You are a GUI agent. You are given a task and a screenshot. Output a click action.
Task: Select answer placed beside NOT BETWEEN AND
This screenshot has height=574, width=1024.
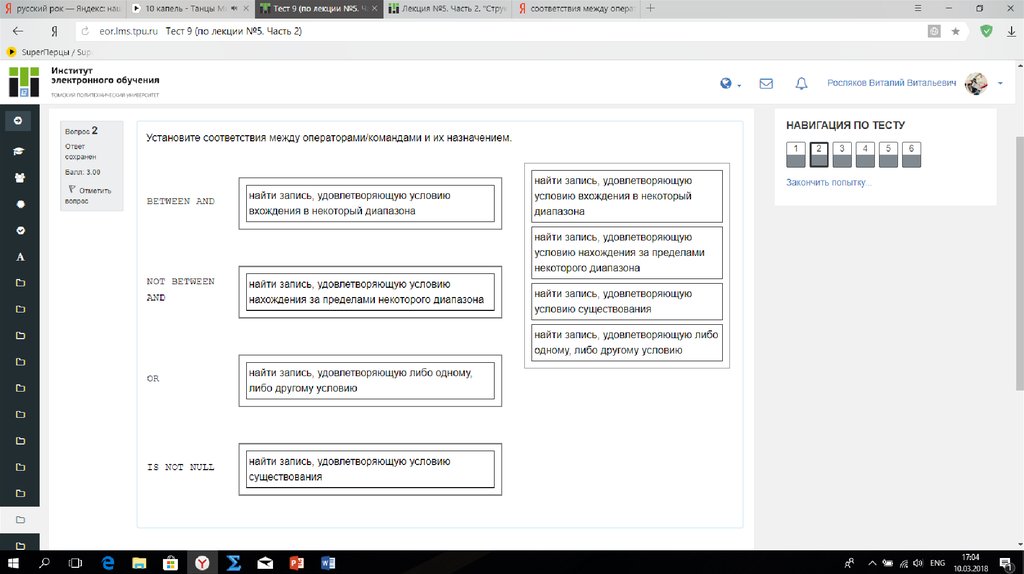[x=370, y=292]
